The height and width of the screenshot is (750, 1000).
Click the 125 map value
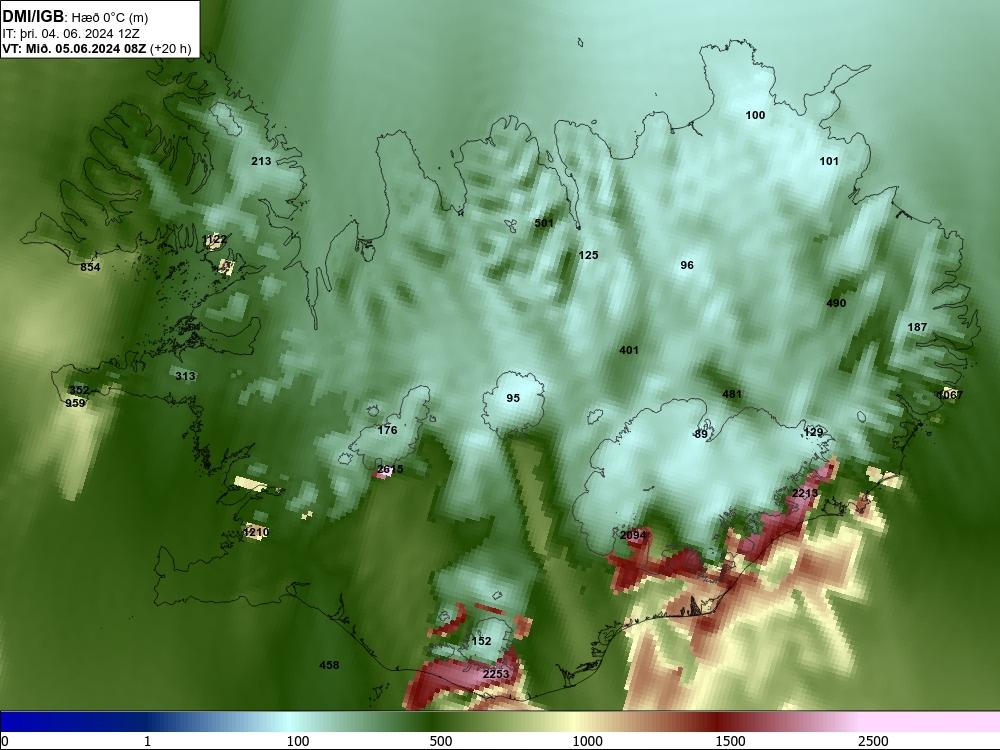[588, 255]
